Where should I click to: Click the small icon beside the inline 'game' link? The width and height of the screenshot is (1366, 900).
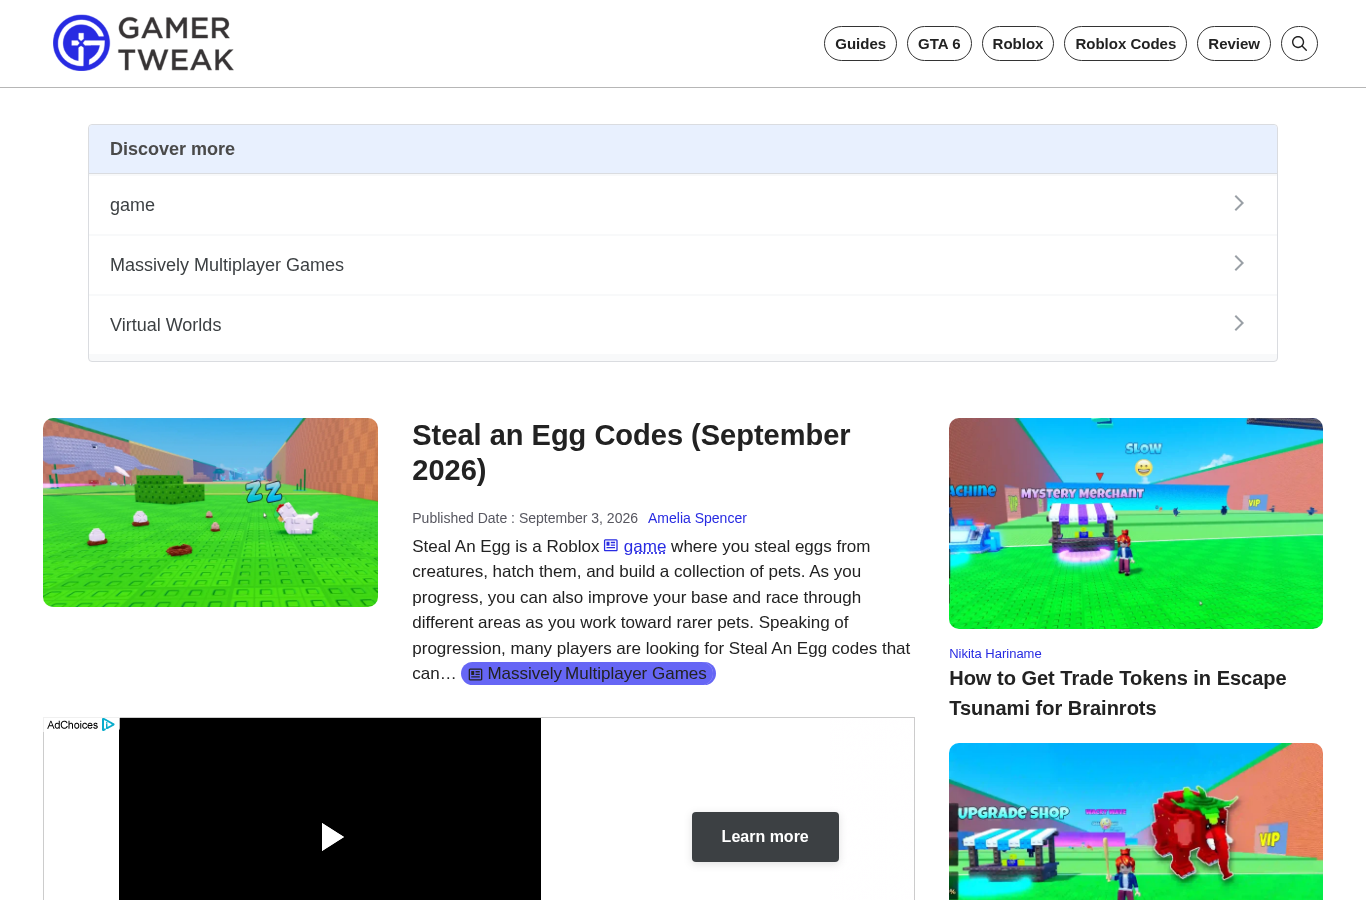[x=611, y=545]
